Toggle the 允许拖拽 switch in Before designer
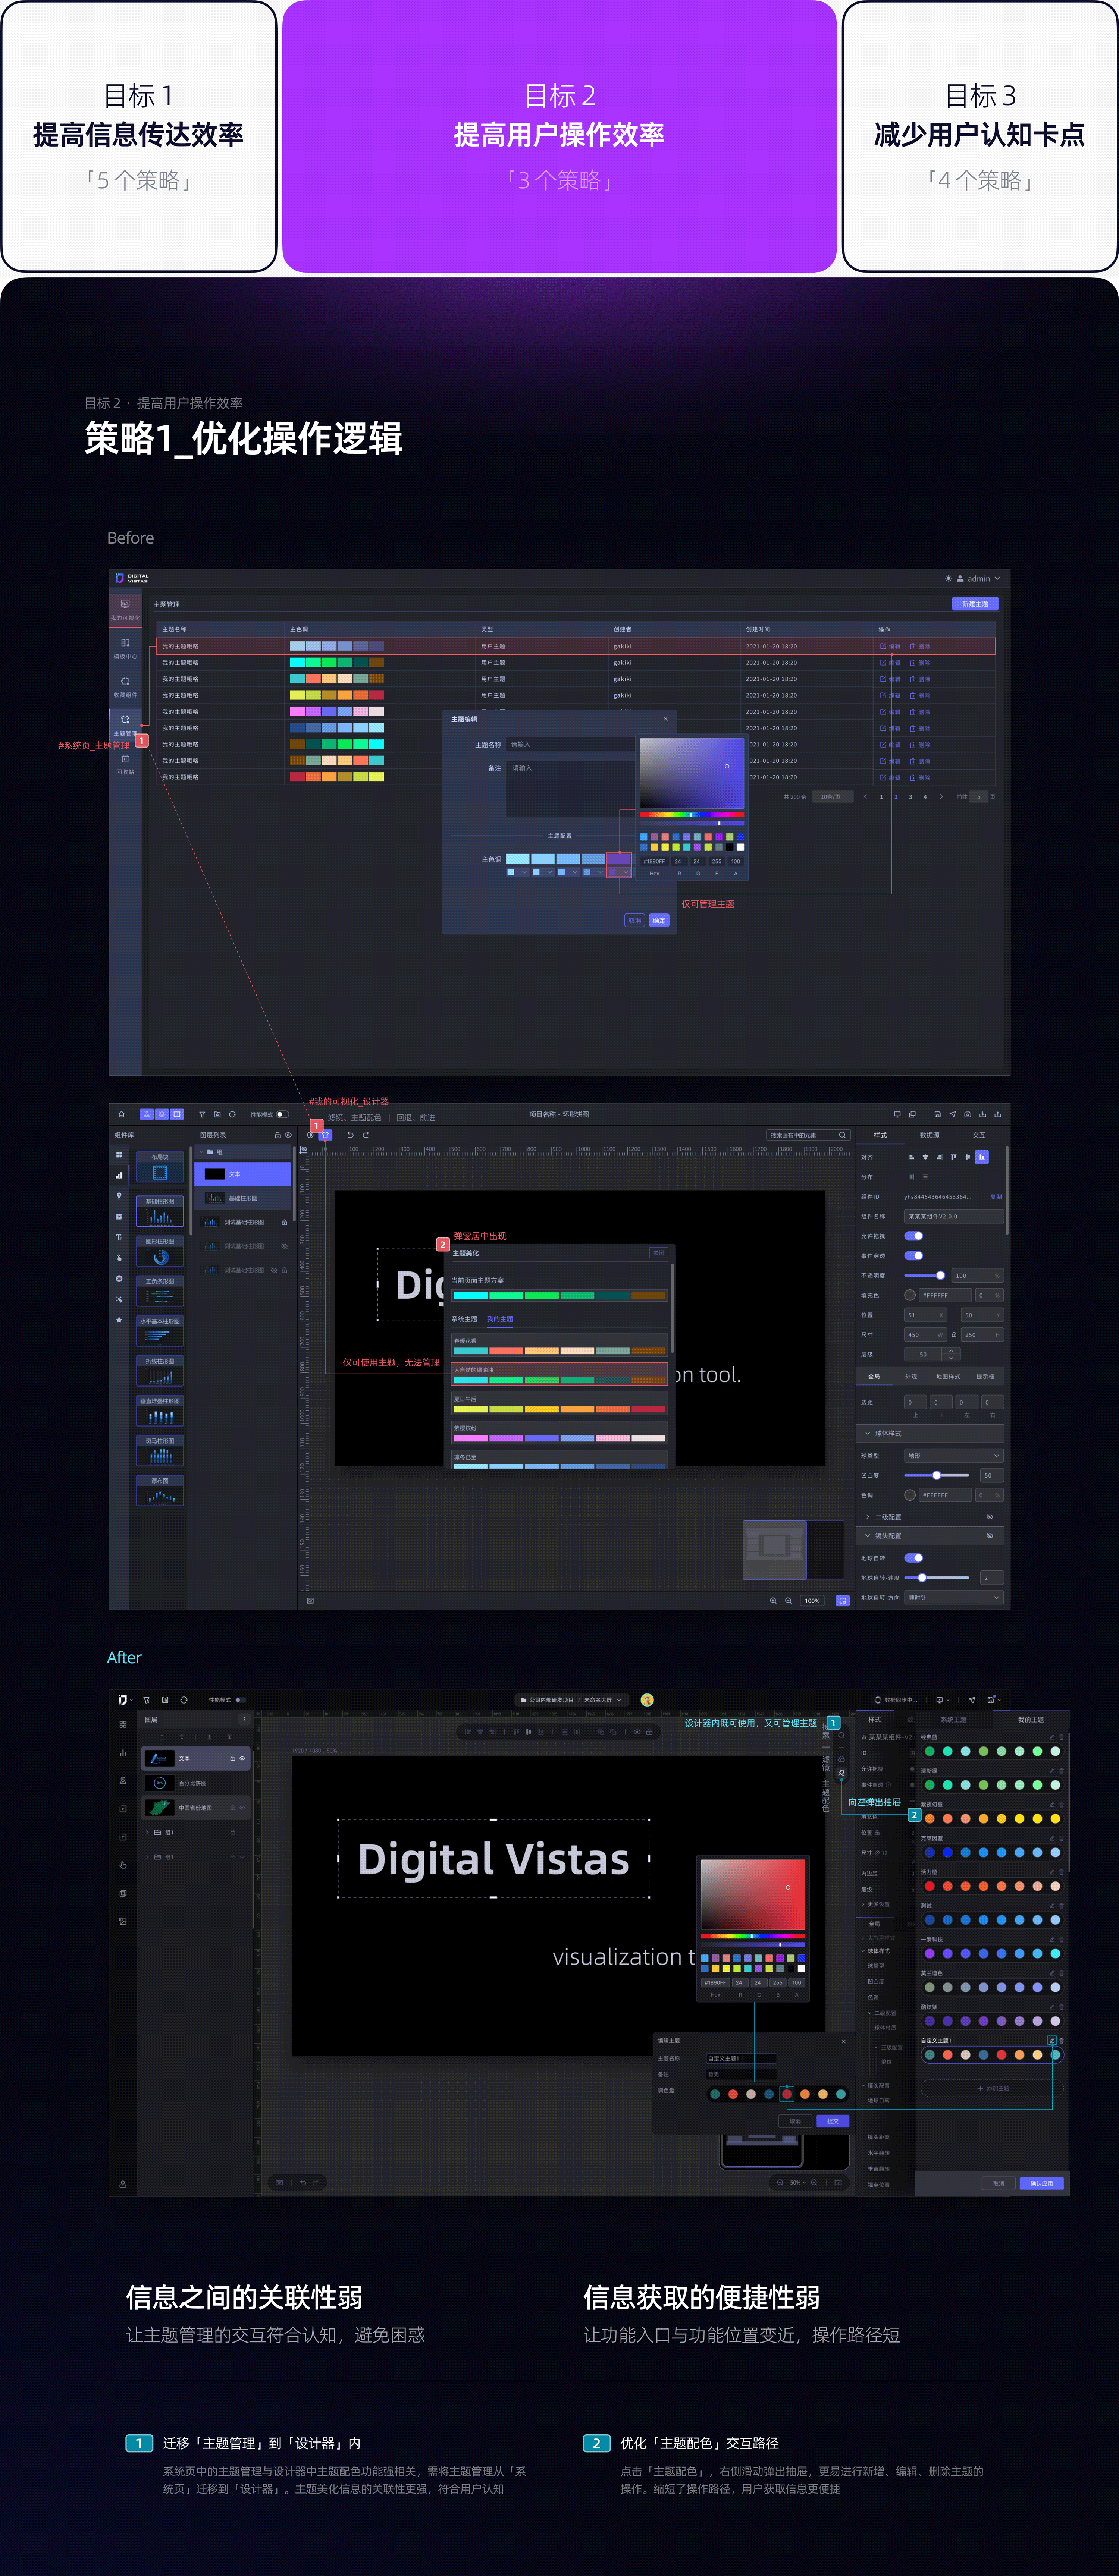The height and width of the screenshot is (2576, 1119). tap(914, 1236)
